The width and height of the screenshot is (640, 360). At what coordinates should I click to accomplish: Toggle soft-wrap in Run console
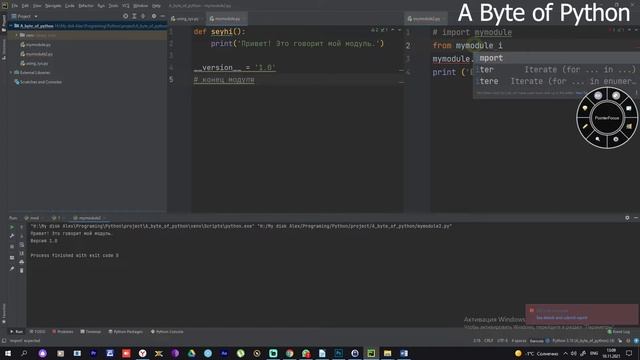point(22,245)
